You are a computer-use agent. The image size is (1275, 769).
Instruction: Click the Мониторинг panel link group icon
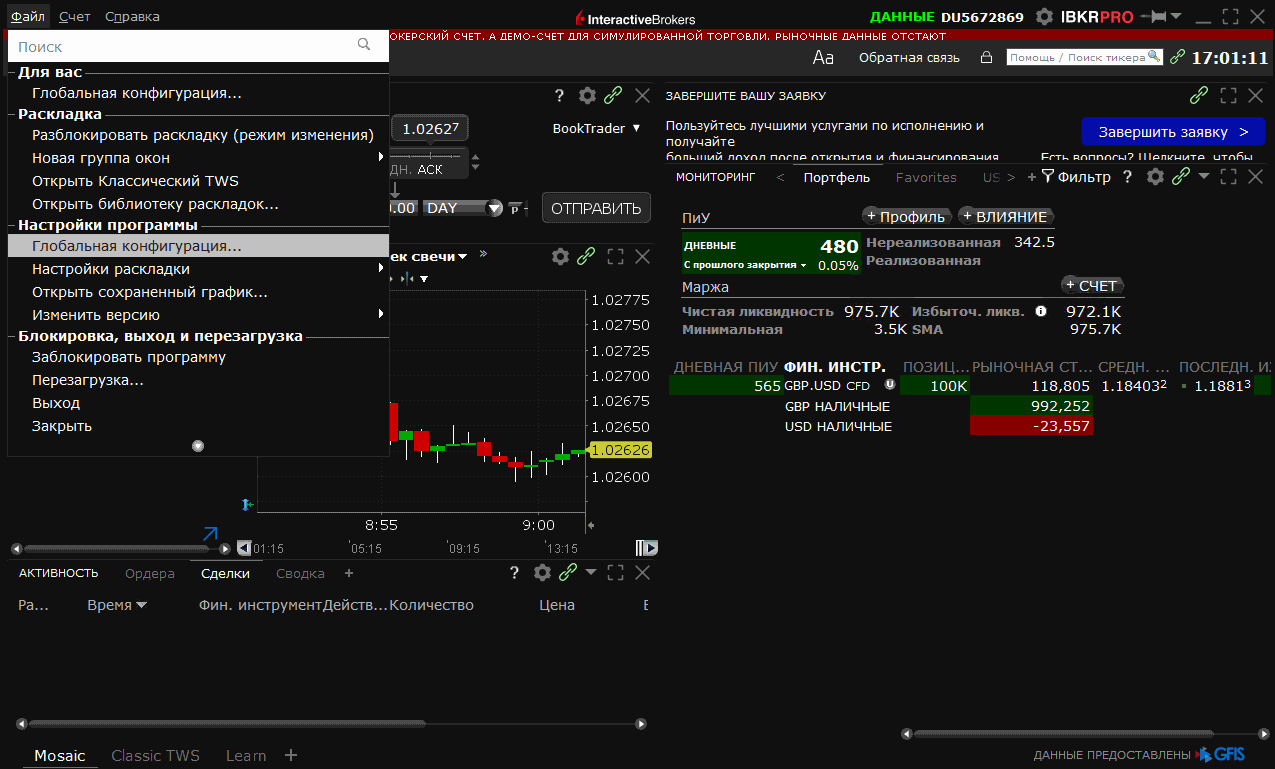(1181, 177)
